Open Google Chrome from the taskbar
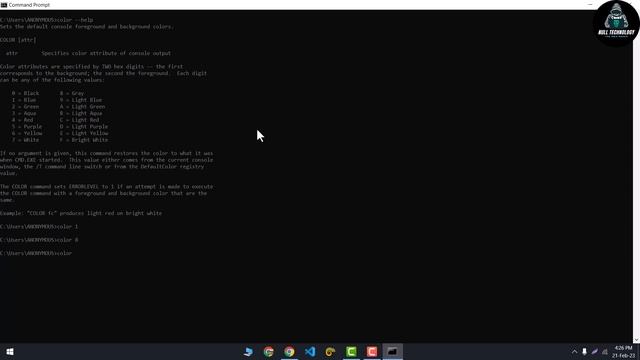Viewport: 640px width, 360px height. click(289, 351)
